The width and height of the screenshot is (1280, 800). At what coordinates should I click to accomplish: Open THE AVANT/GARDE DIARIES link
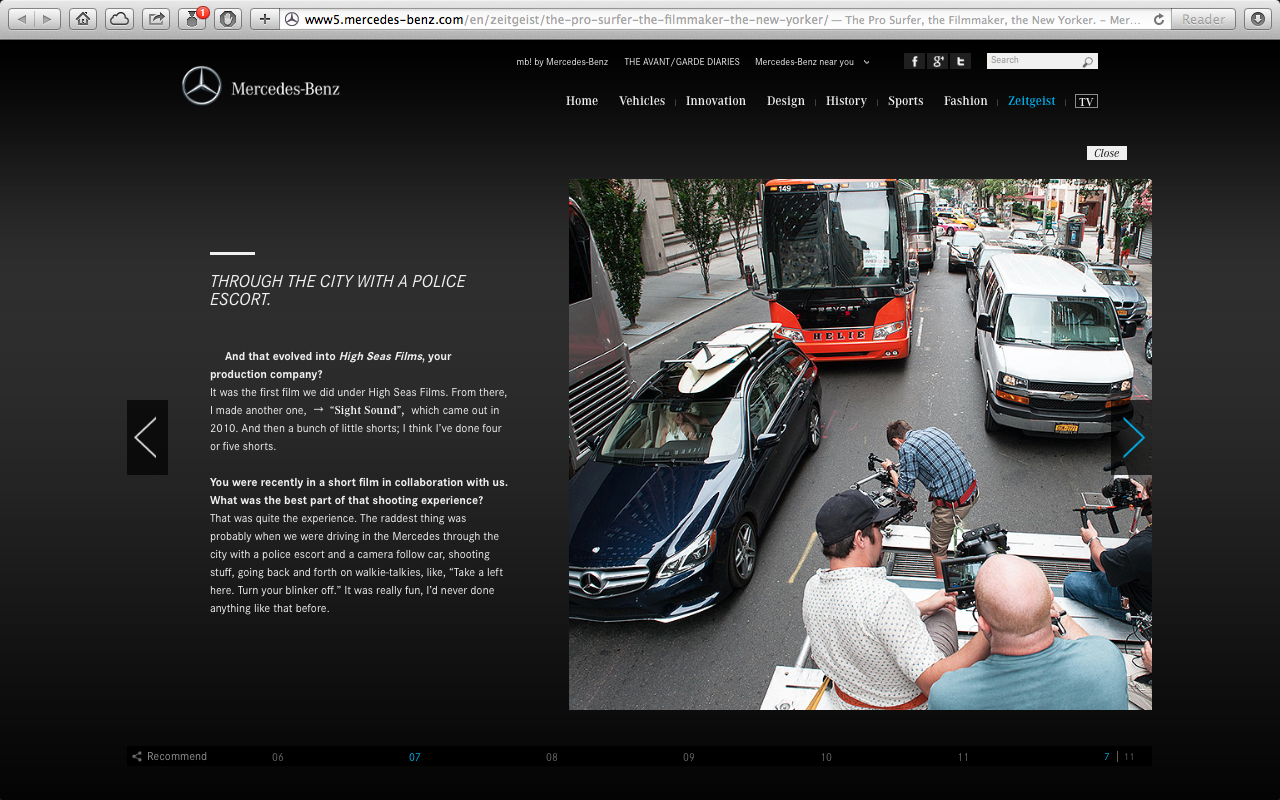pyautogui.click(x=682, y=62)
